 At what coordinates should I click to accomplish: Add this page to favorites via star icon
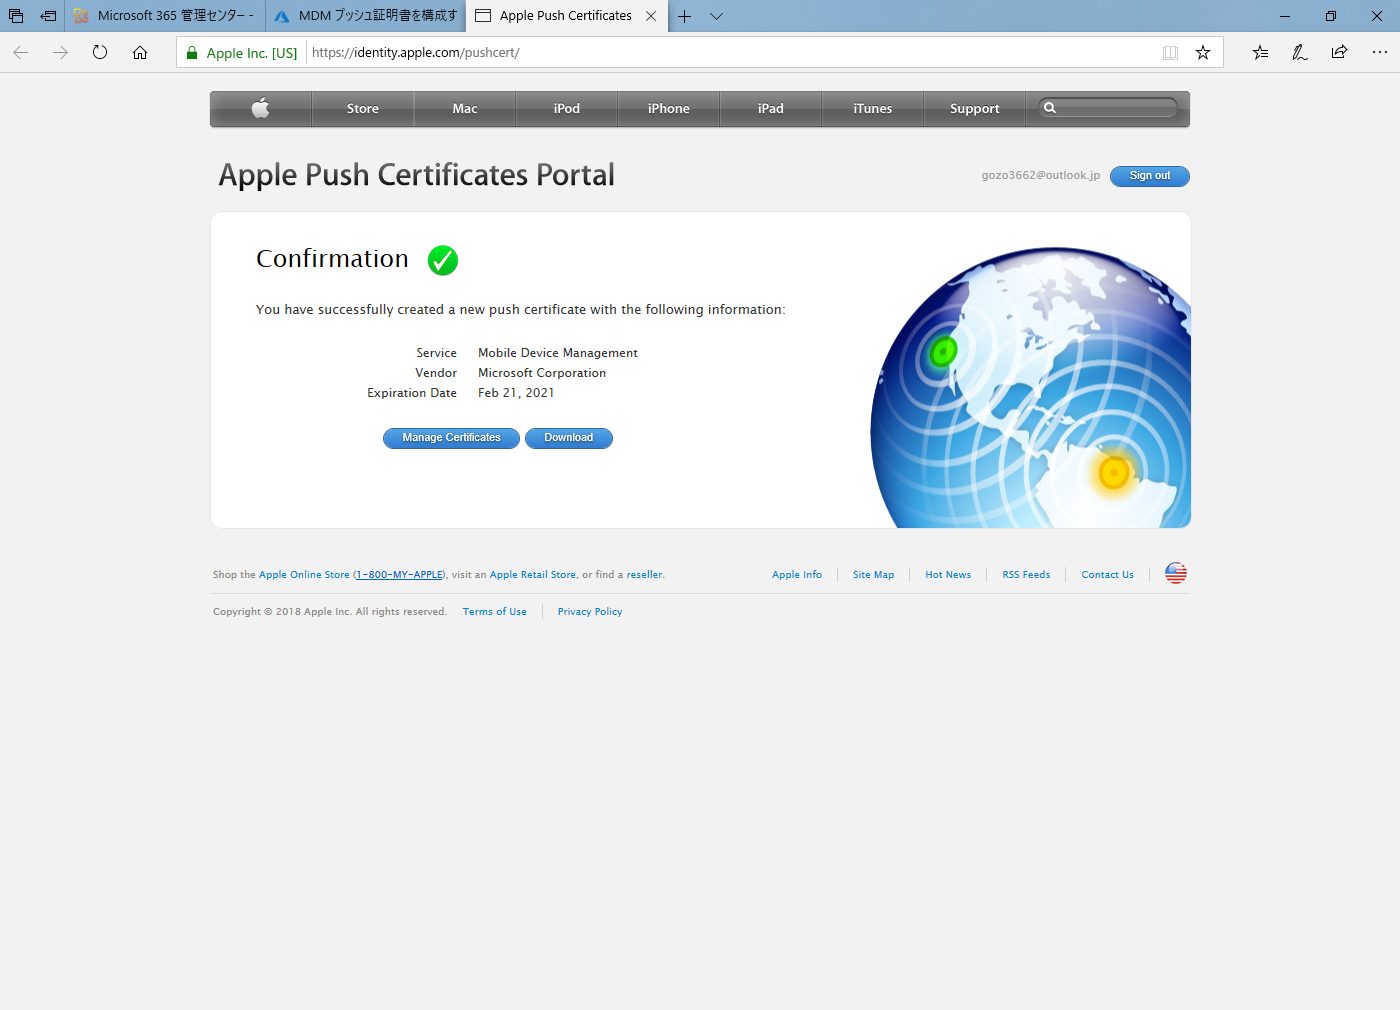pyautogui.click(x=1203, y=53)
